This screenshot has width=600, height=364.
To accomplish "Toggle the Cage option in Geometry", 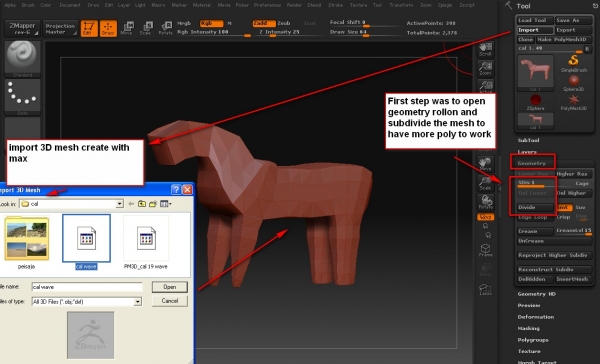I will click(582, 184).
